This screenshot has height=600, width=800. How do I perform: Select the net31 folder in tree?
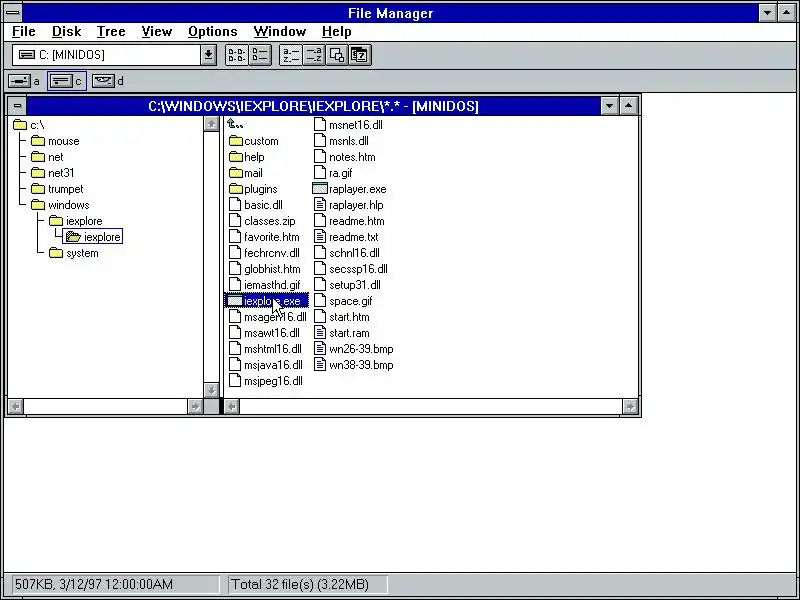[53, 173]
